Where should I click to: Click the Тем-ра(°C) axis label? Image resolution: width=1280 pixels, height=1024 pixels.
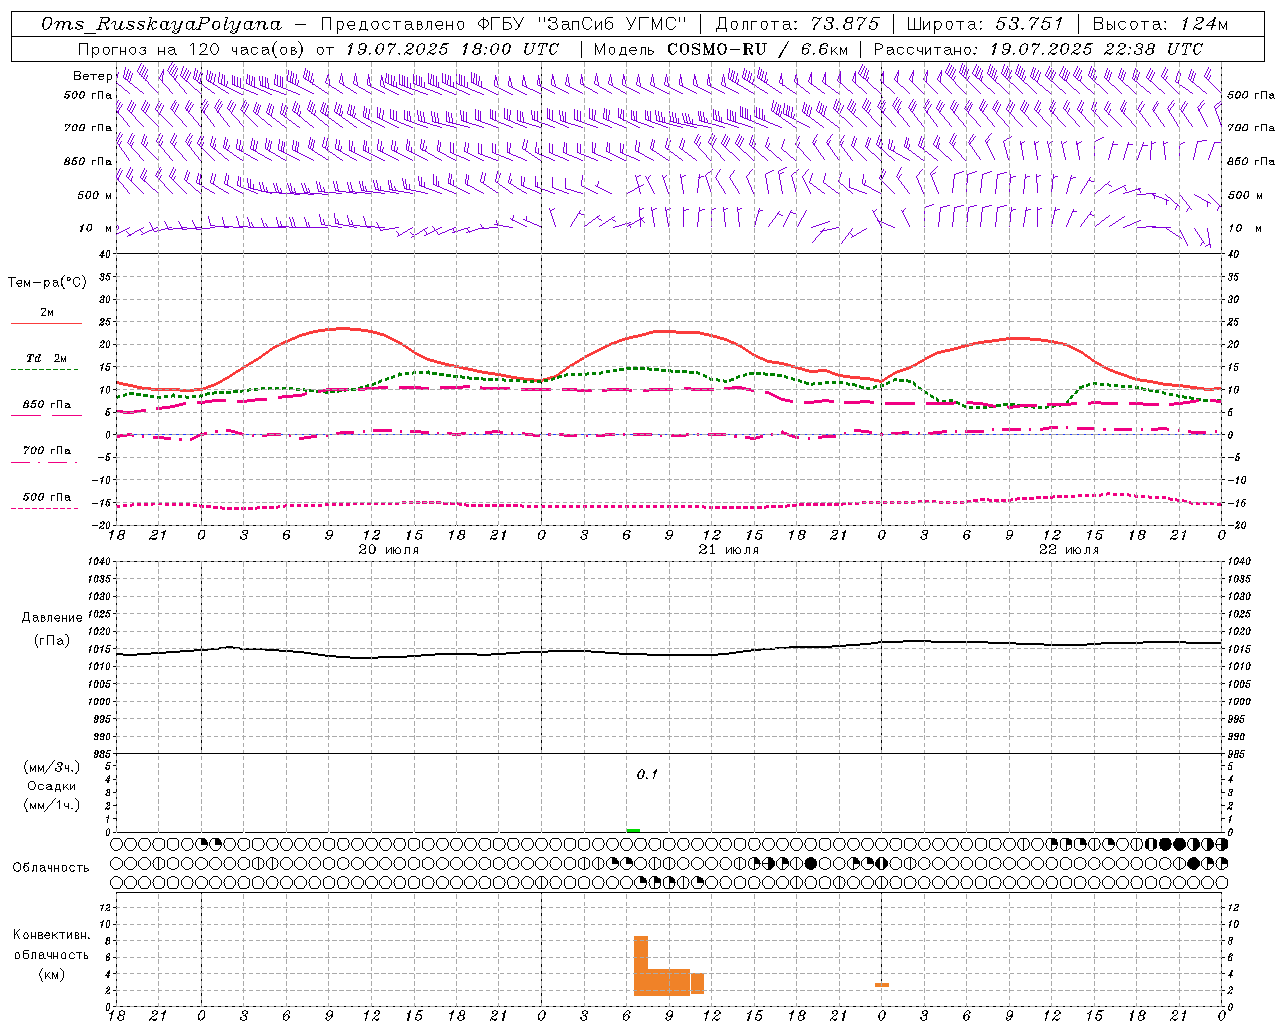click(47, 283)
